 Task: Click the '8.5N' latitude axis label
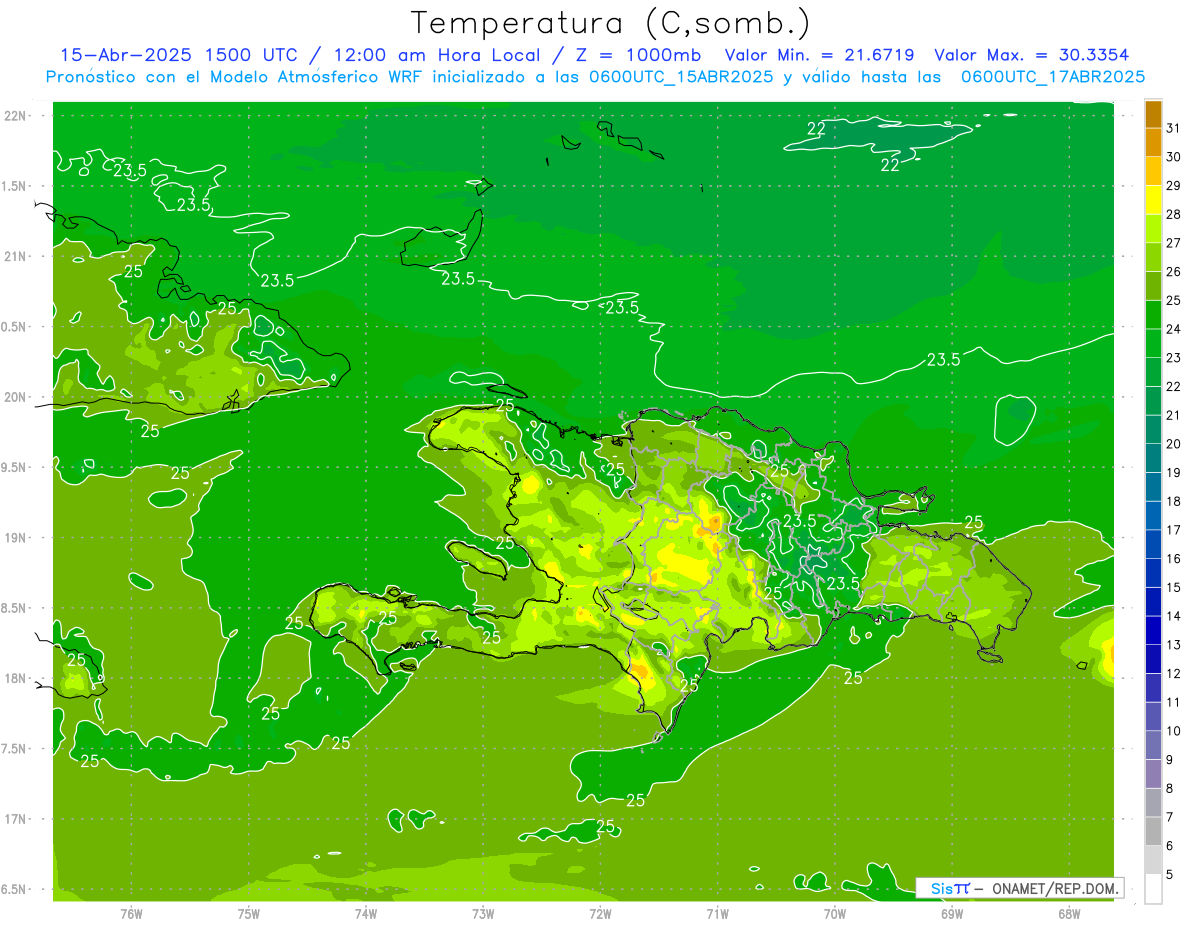(14, 608)
